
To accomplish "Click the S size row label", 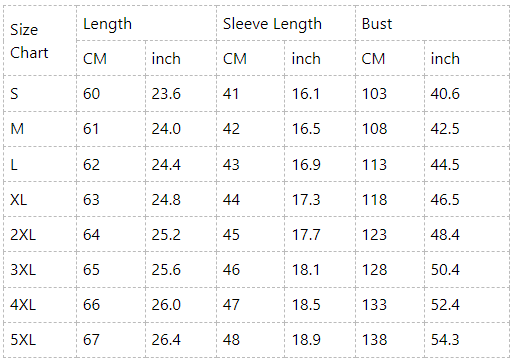I will pyautogui.click(x=40, y=94).
